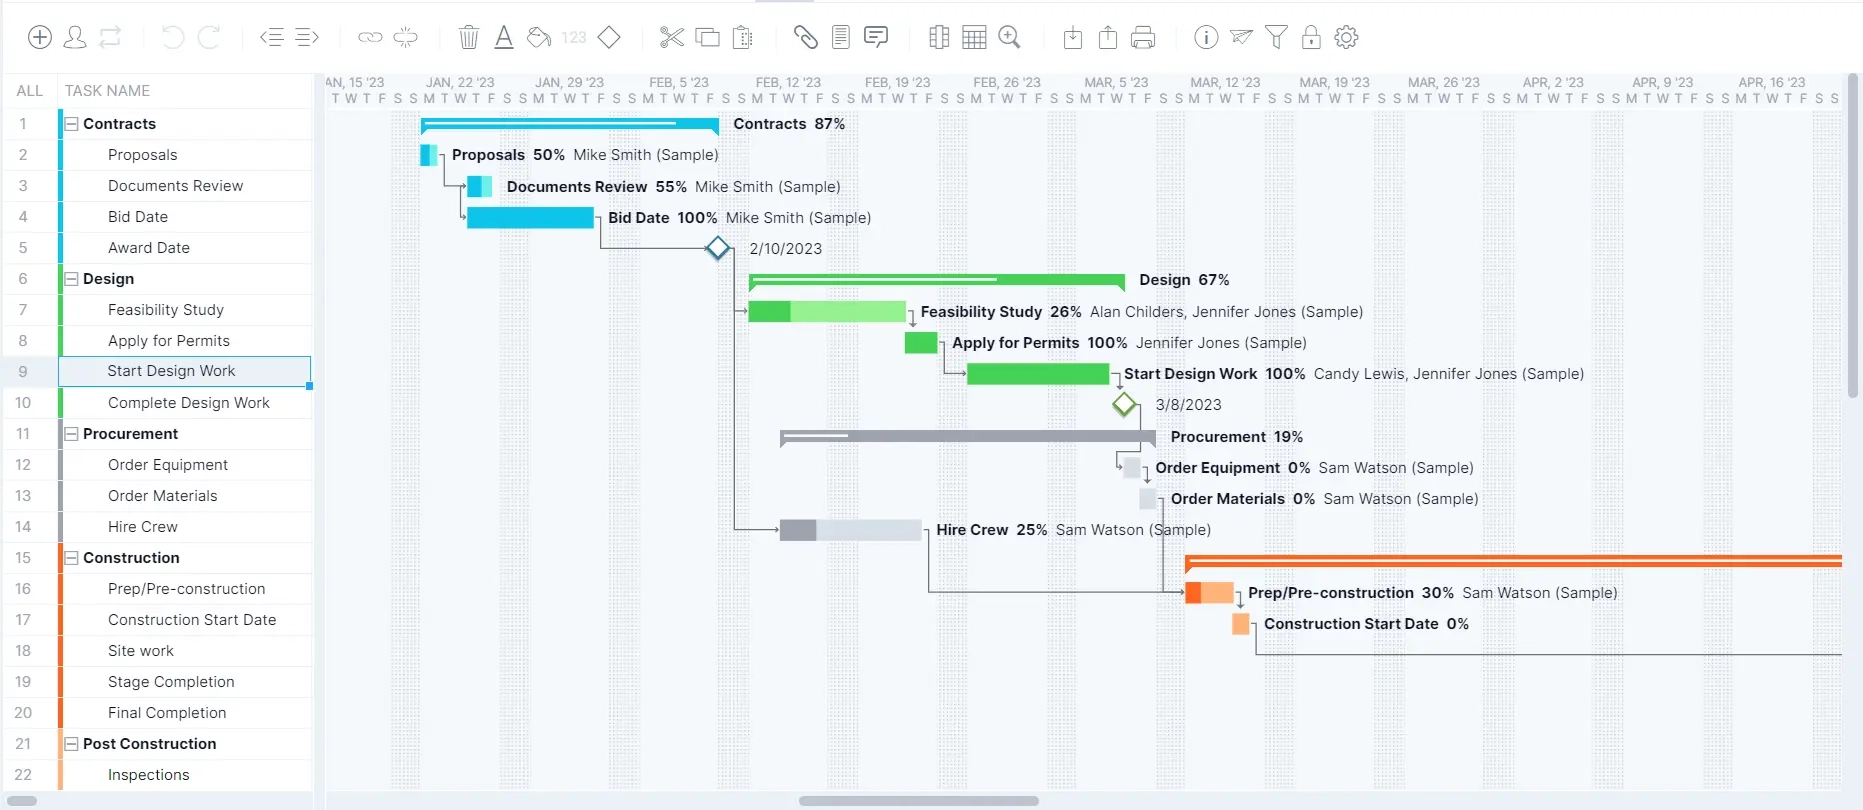Toggle the split panel view
Screen dimensions: 1863x810
938,37
